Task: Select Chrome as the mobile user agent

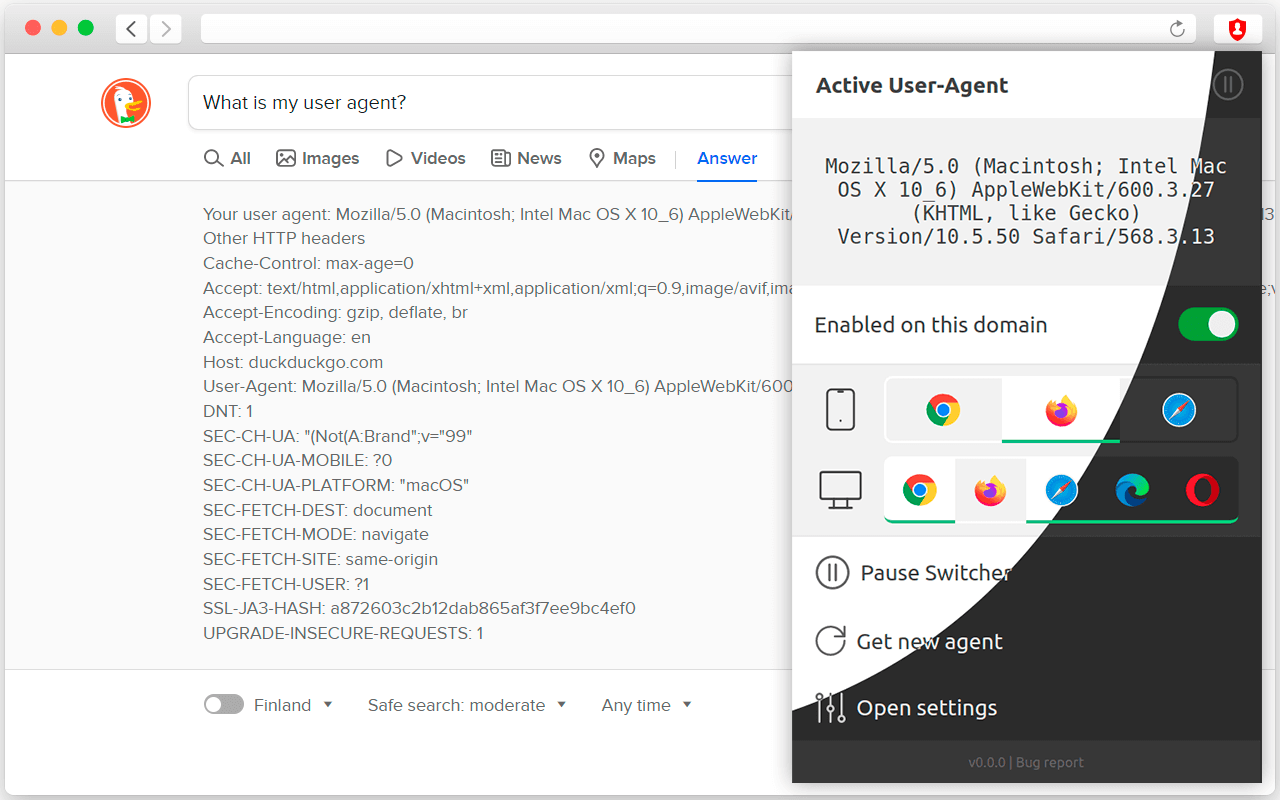Action: 943,409
